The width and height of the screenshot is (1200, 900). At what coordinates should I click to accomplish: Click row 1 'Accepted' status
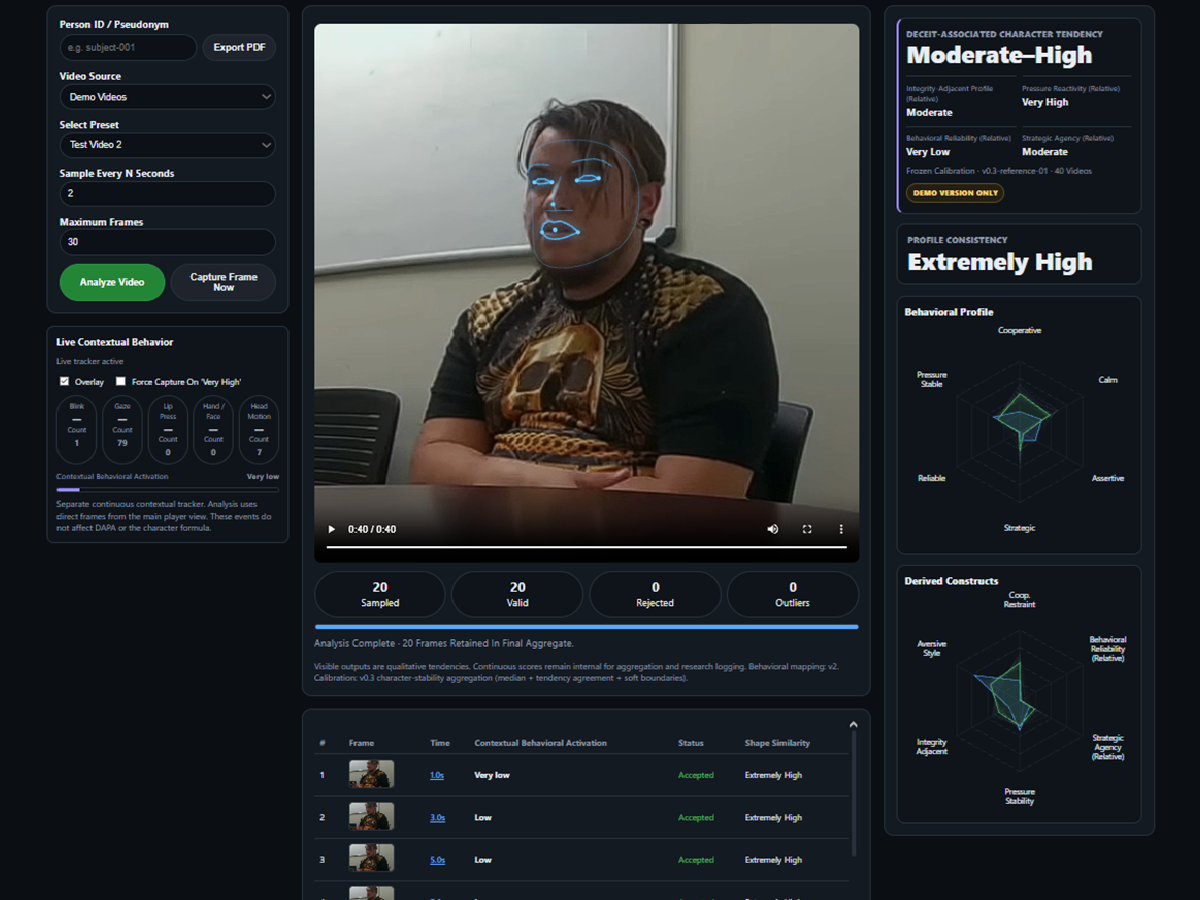tap(696, 775)
